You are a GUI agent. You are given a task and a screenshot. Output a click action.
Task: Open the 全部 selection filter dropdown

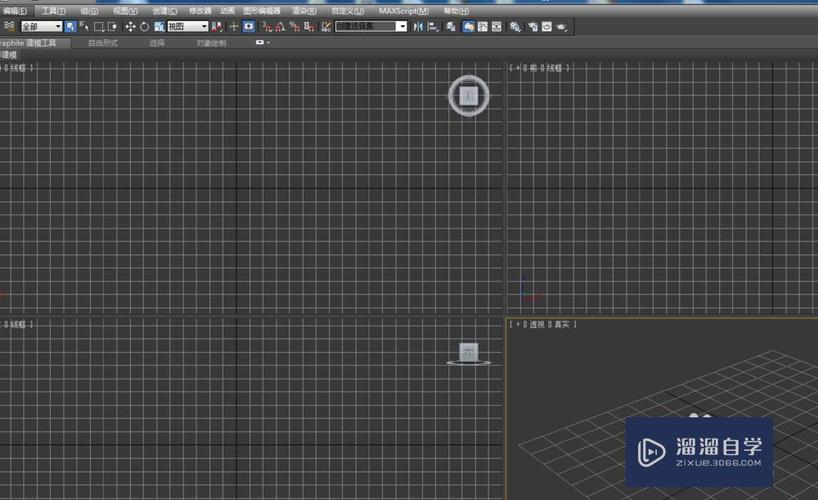[x=41, y=26]
